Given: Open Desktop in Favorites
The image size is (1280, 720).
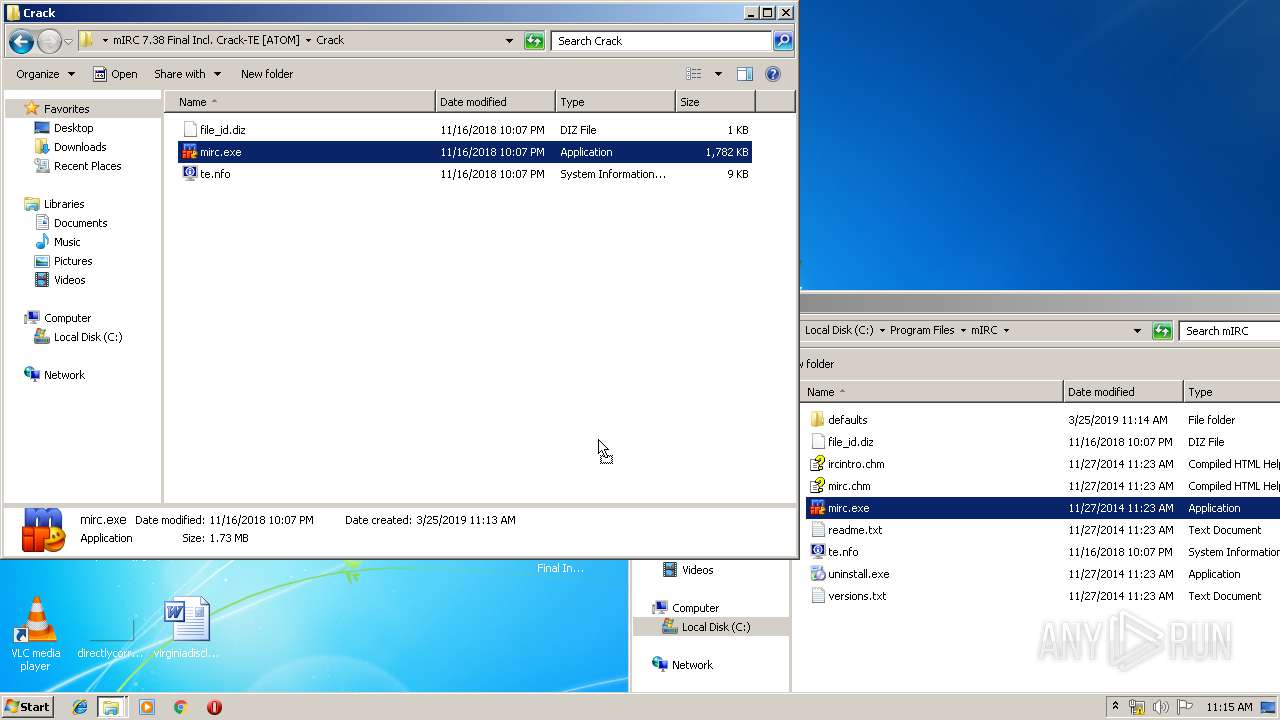Looking at the screenshot, I should [x=73, y=128].
